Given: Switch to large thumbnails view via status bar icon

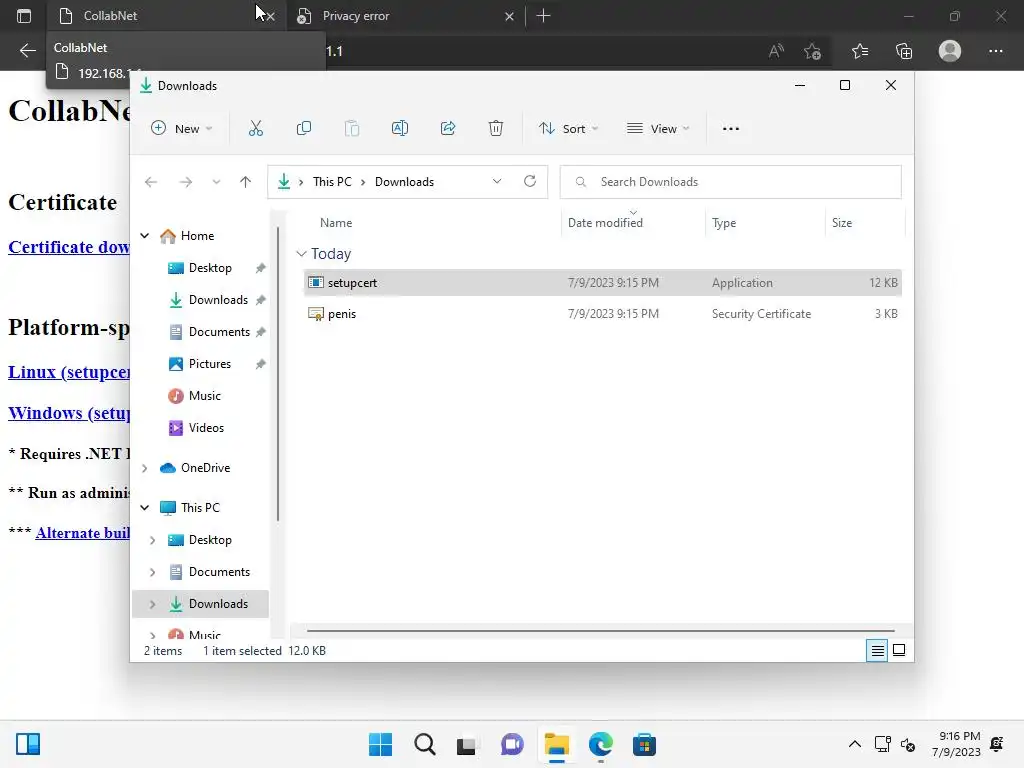Looking at the screenshot, I should point(899,650).
